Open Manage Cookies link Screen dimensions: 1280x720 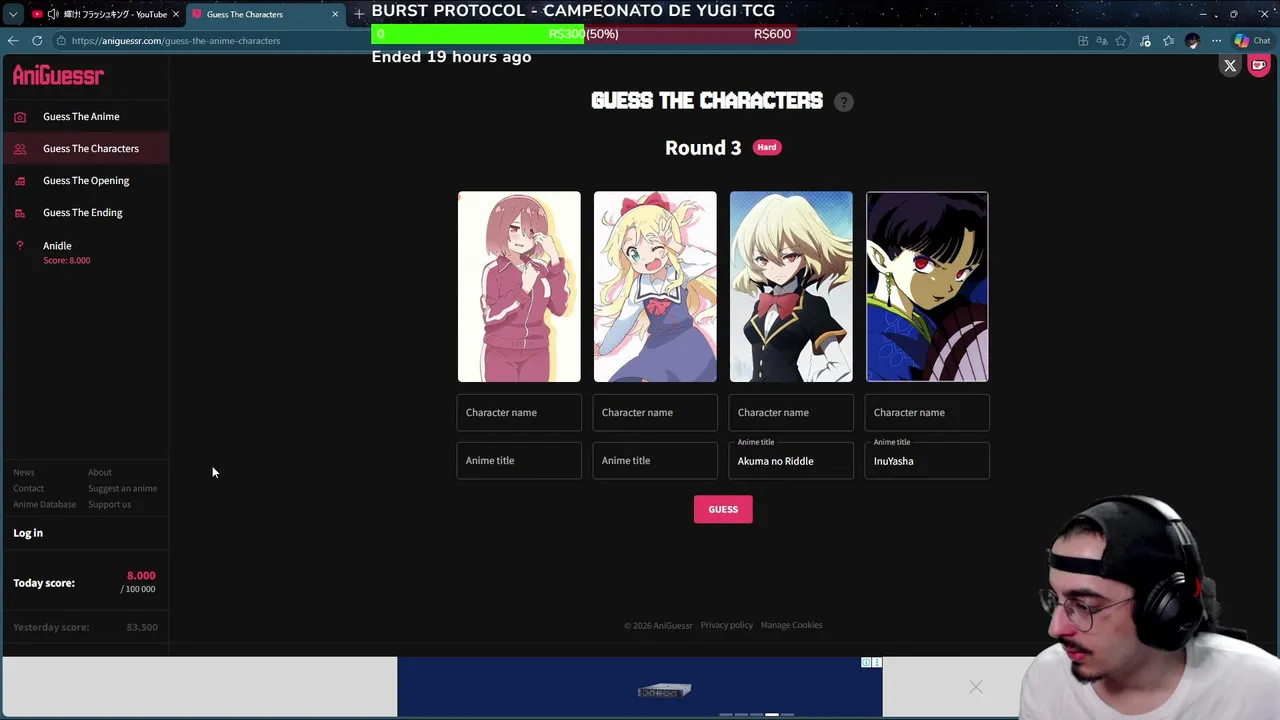(792, 625)
